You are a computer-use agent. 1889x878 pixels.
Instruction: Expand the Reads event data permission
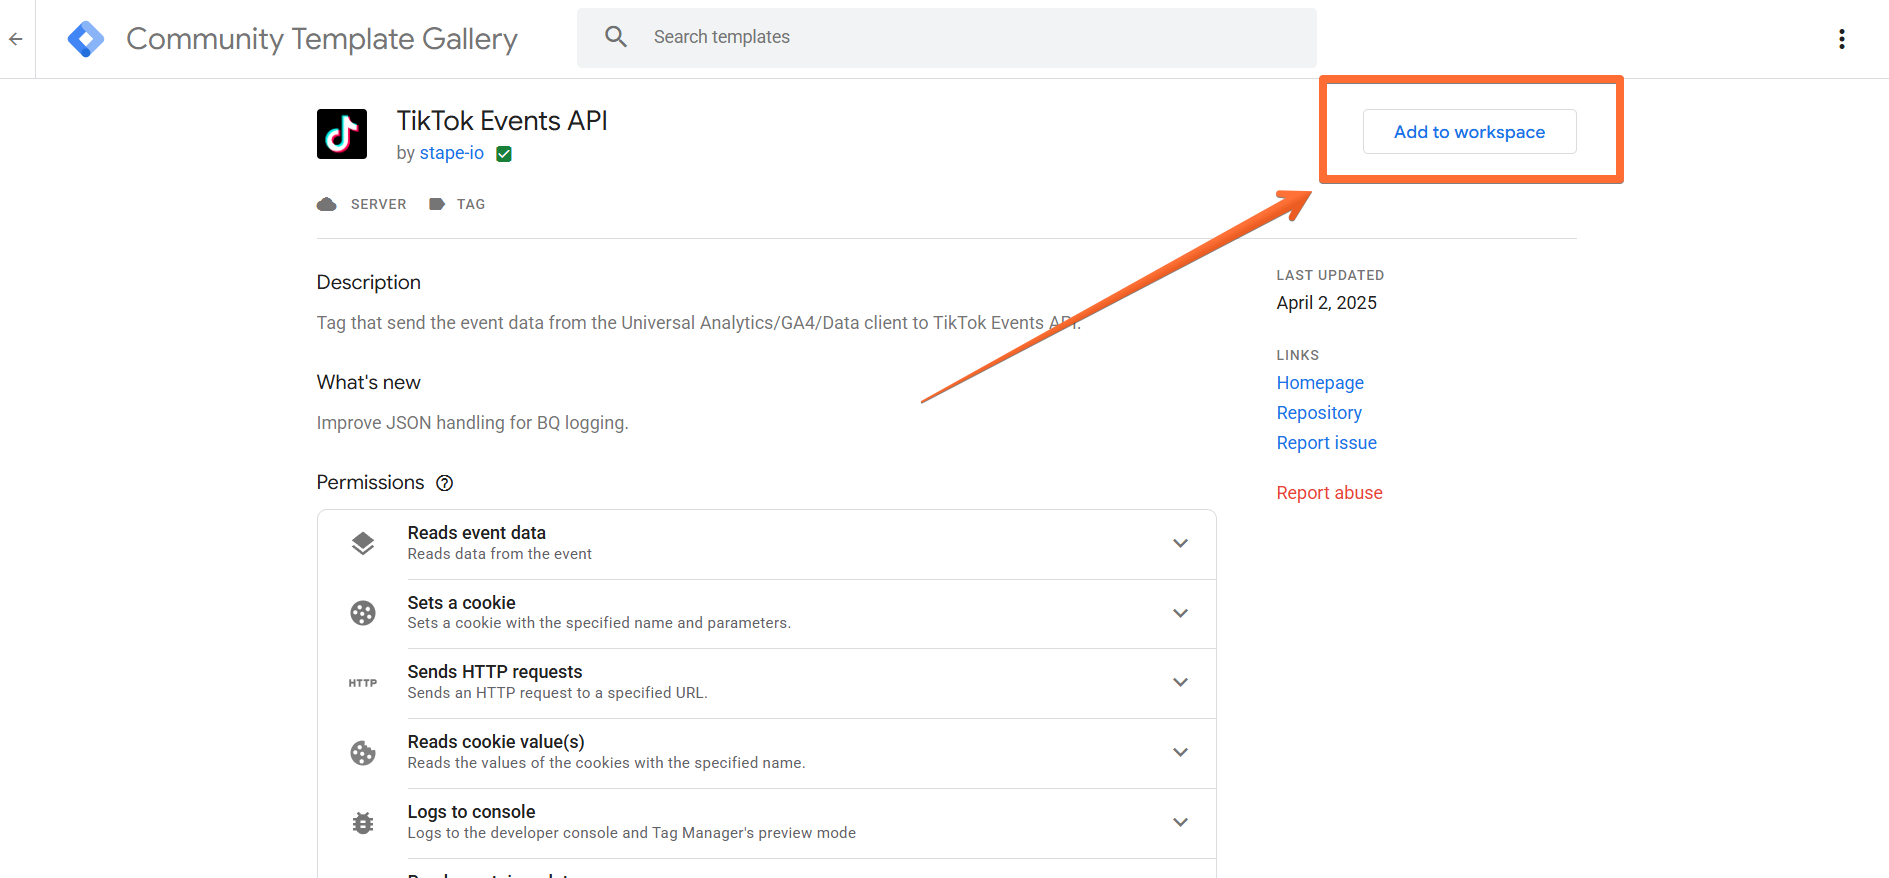(x=1180, y=544)
